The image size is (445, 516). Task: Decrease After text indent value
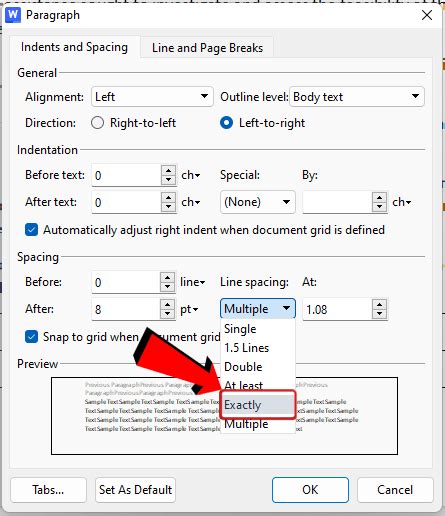tap(169, 207)
